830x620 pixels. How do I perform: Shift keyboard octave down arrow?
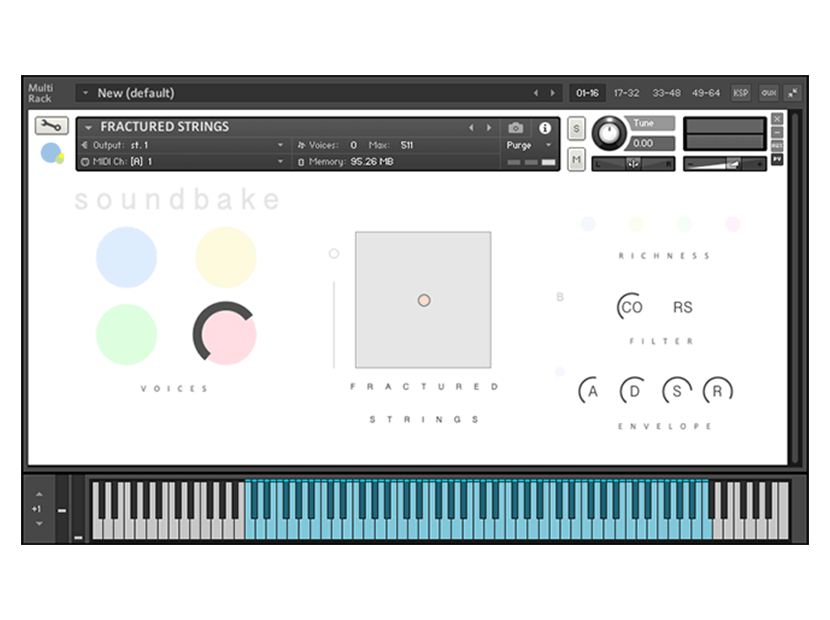[39, 524]
